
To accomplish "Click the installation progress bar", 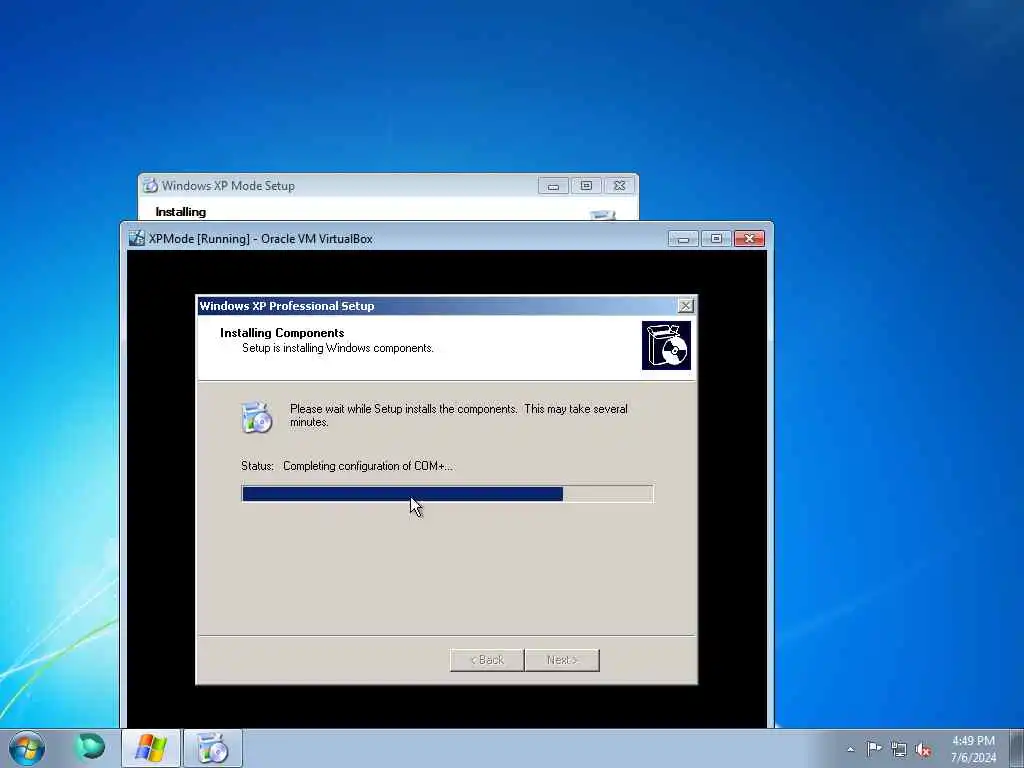I will click(447, 494).
